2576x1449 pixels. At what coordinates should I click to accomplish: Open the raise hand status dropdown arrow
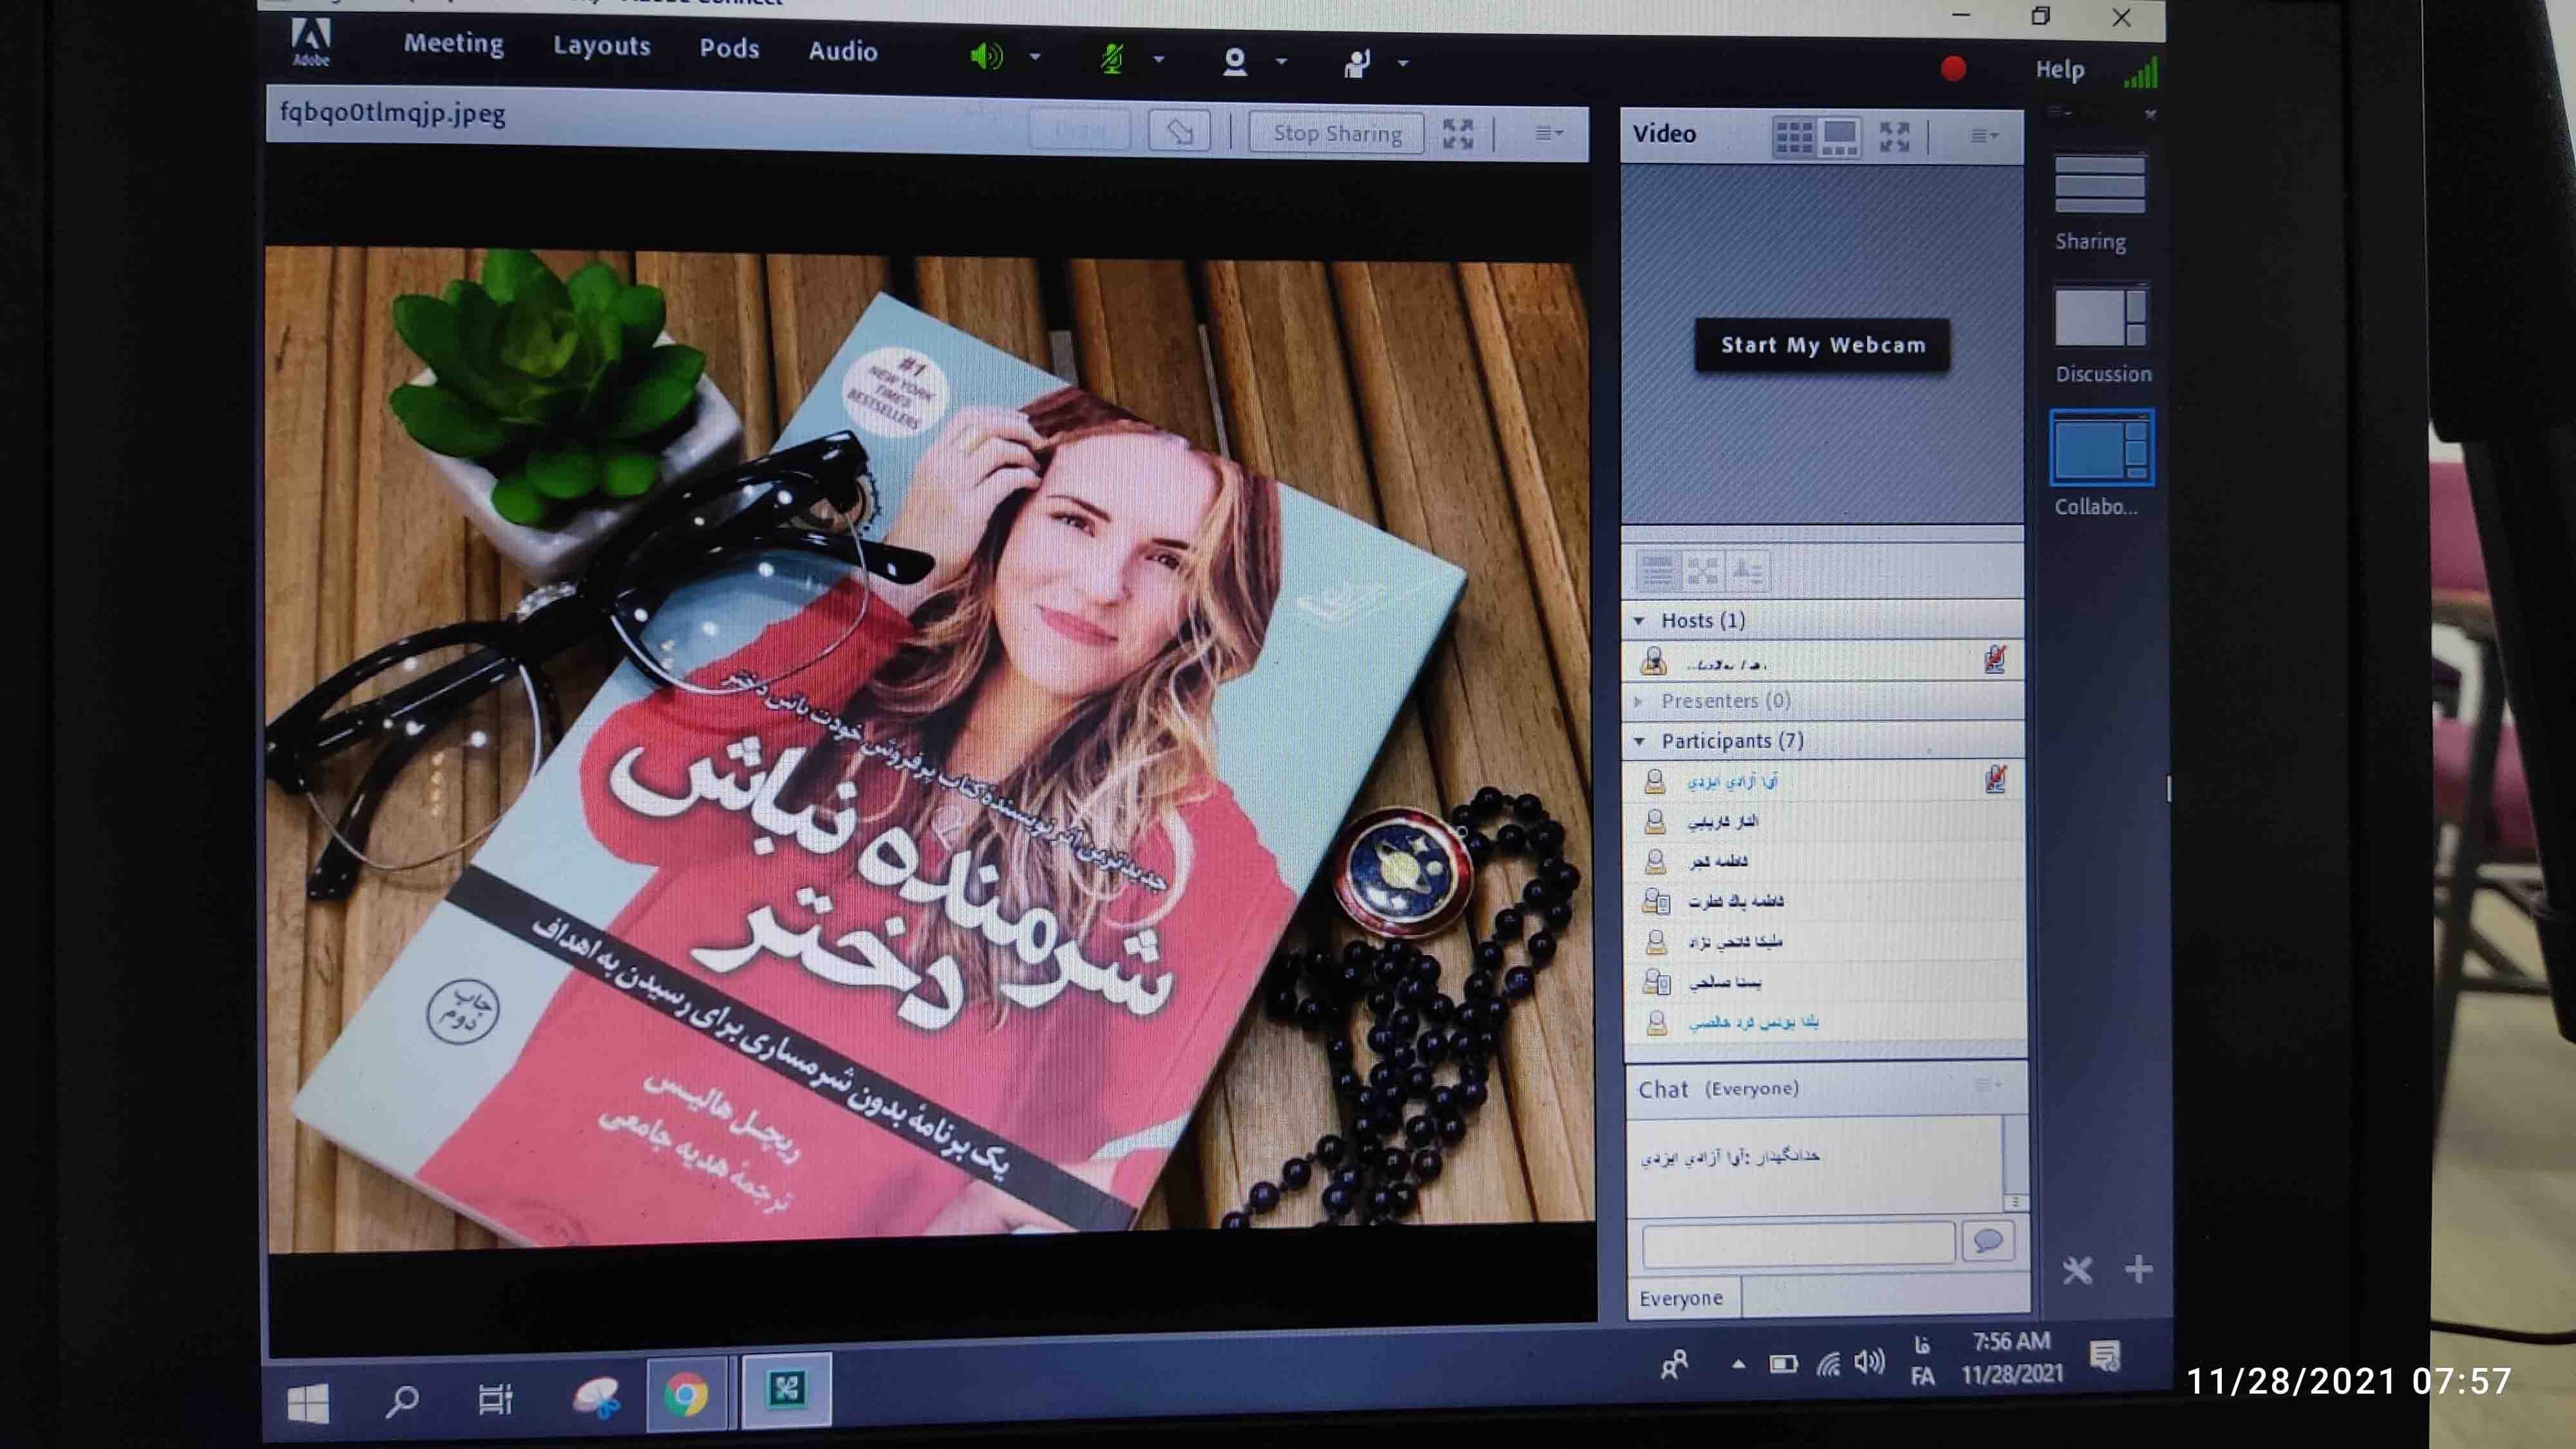click(x=1403, y=63)
